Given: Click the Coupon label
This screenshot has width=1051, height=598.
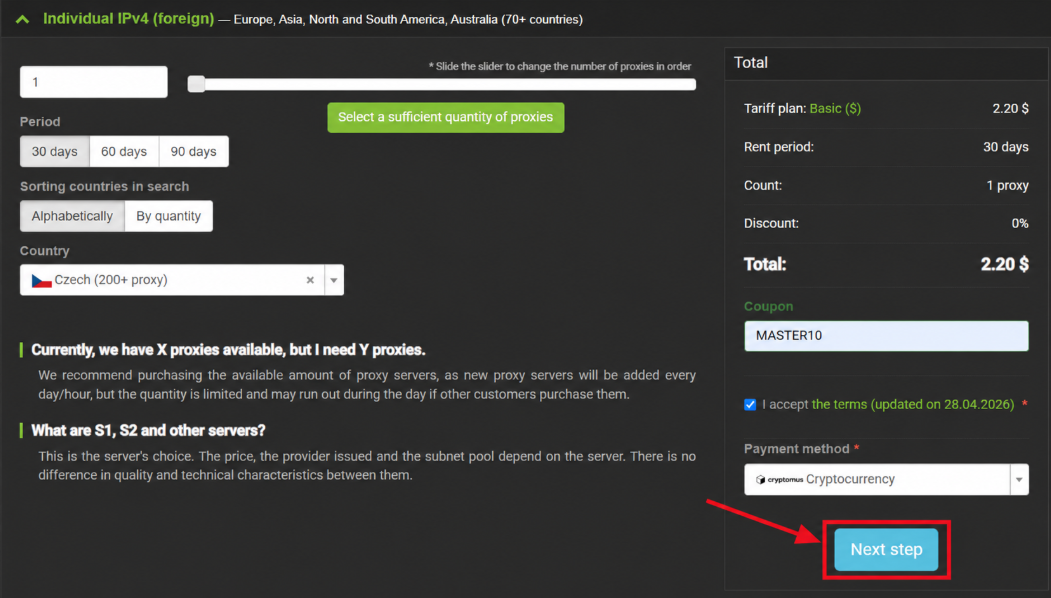Looking at the screenshot, I should (769, 306).
